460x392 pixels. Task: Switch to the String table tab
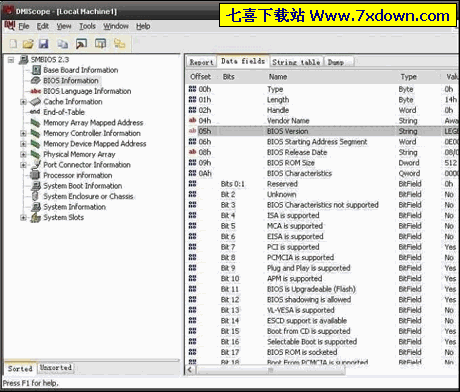[296, 62]
